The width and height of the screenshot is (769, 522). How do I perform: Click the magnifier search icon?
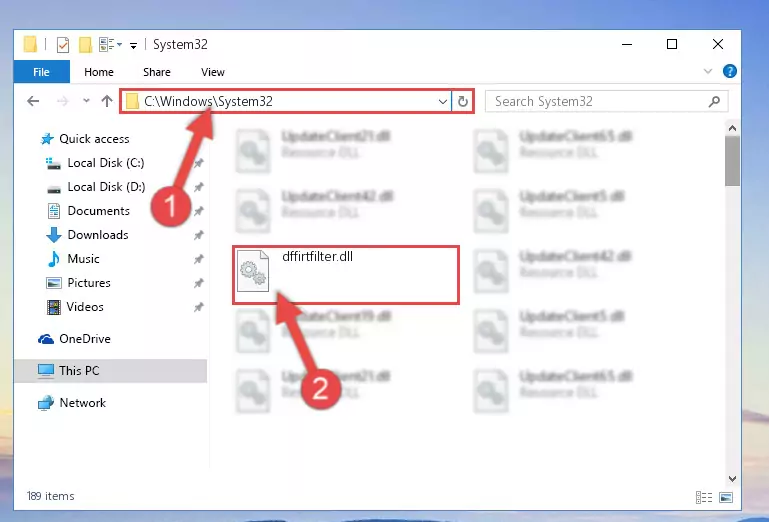(x=715, y=102)
